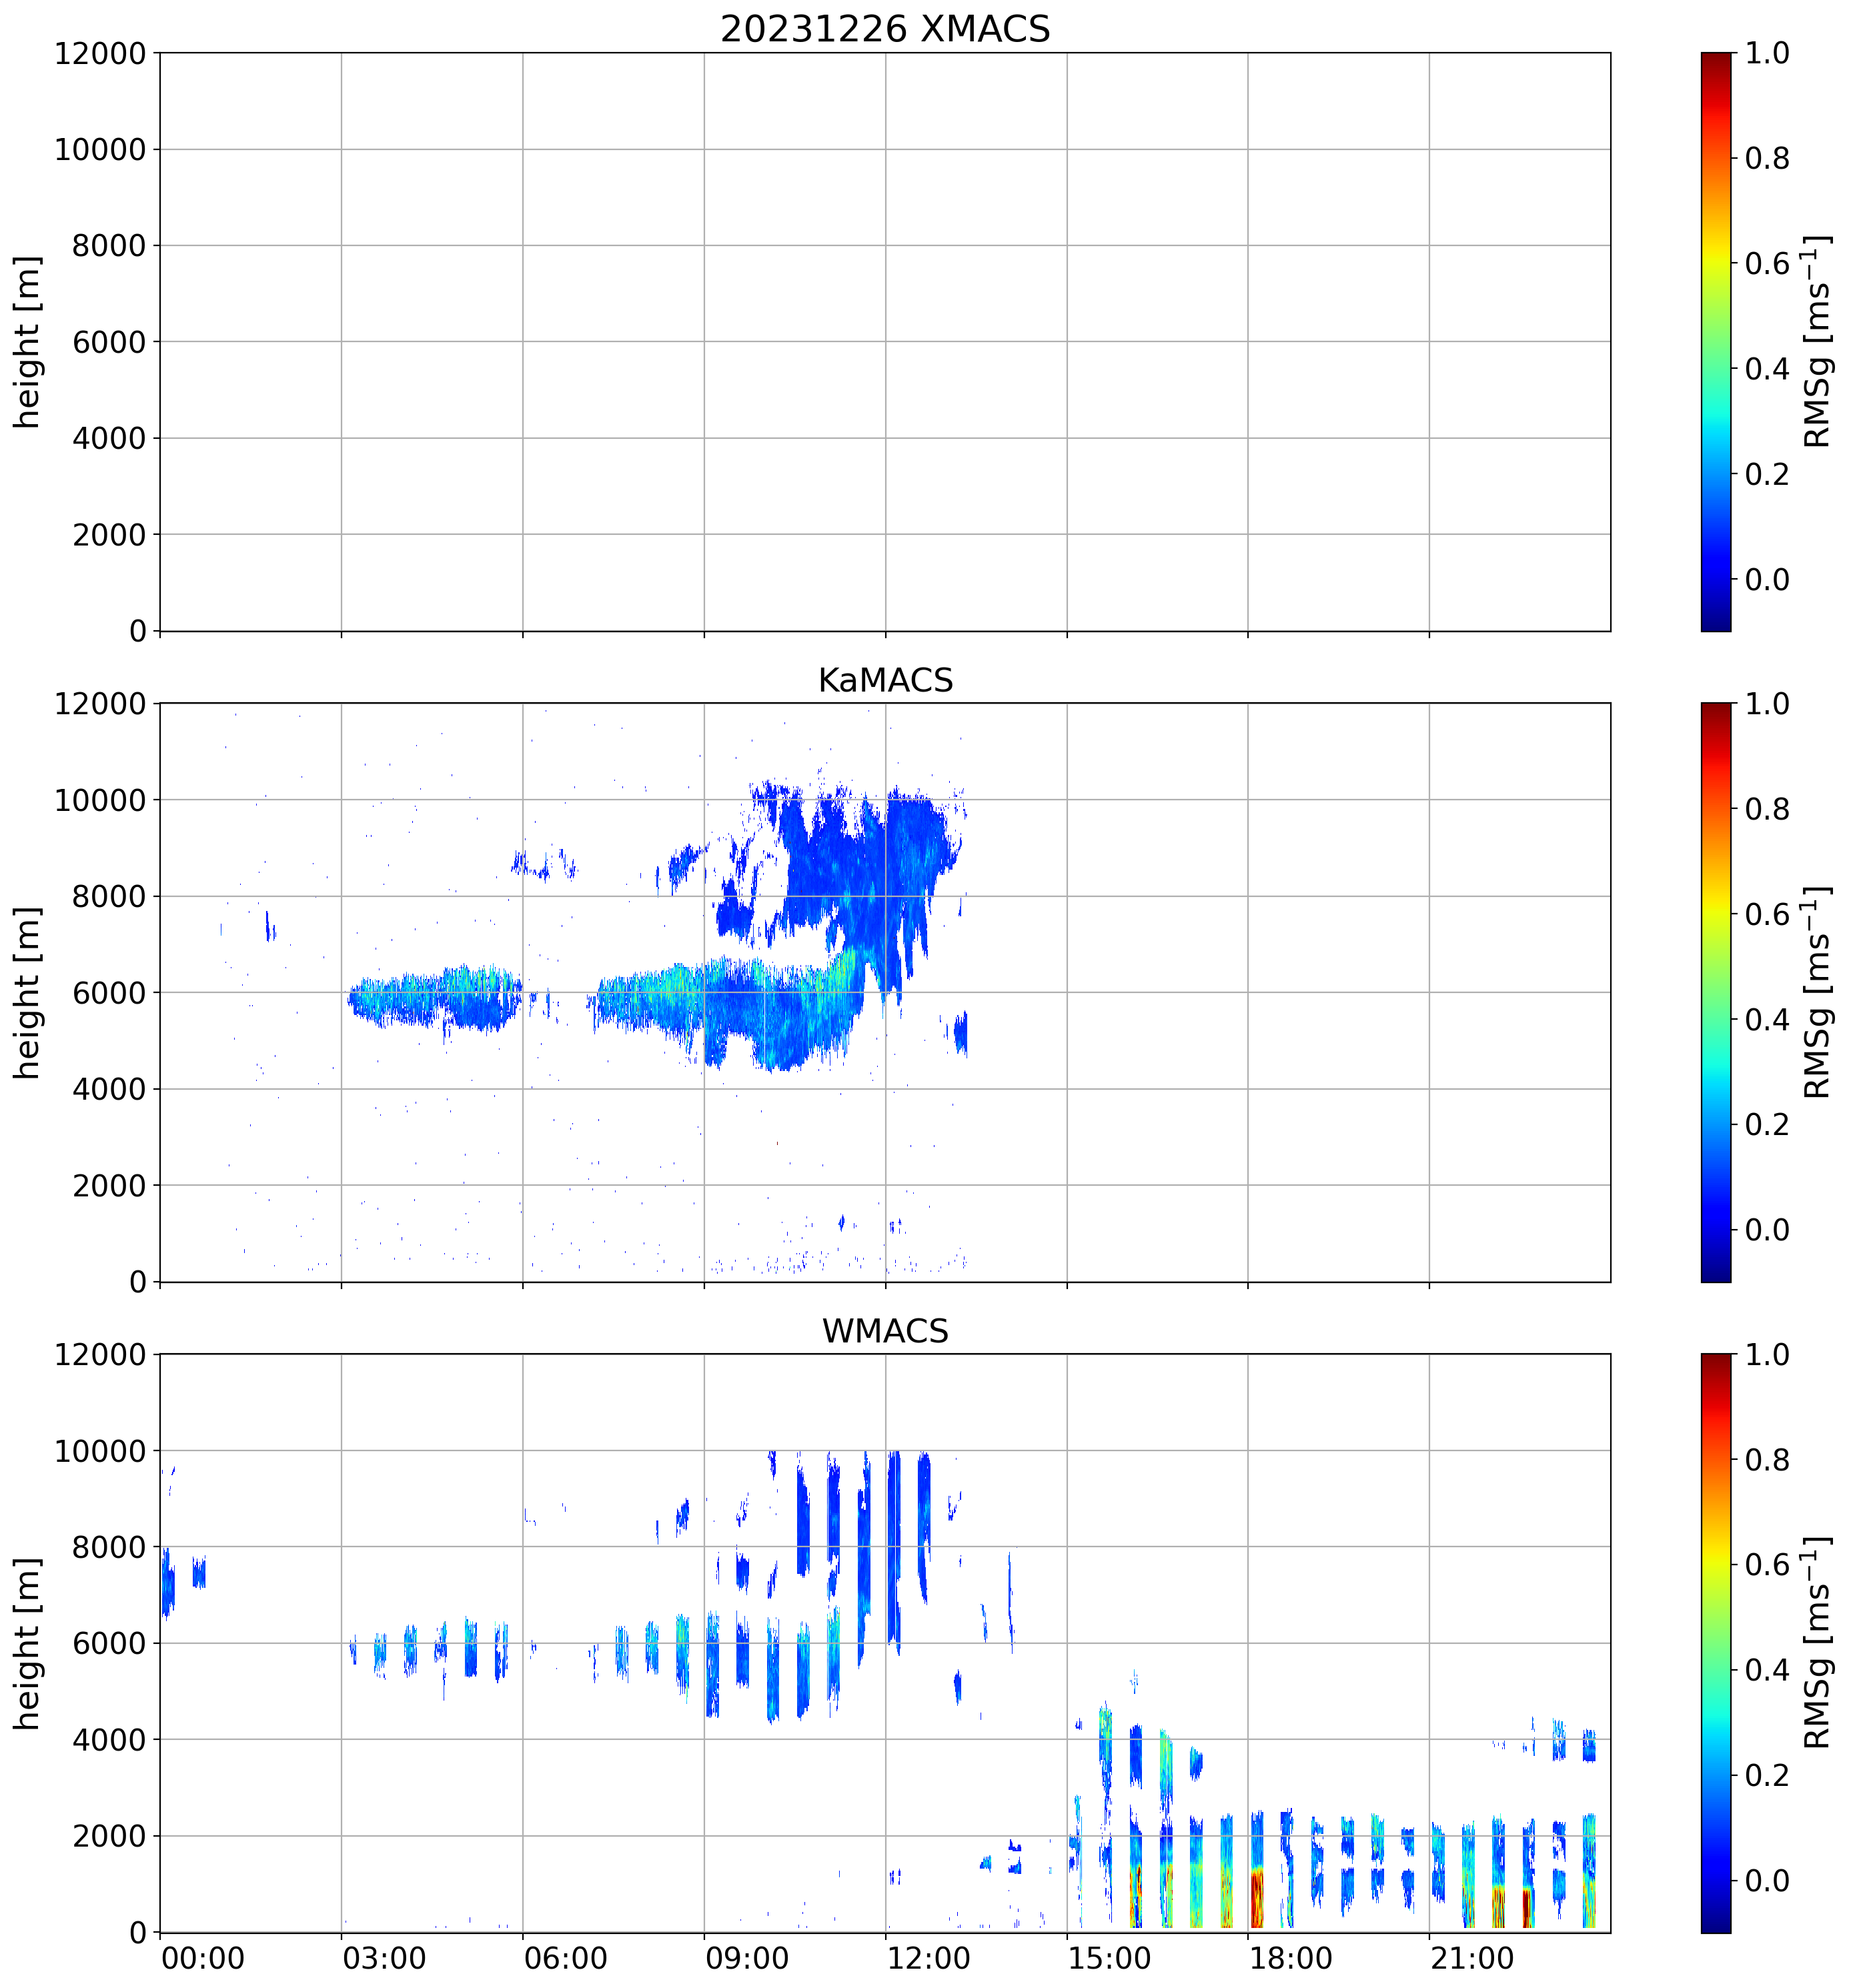Click the '12000' tick of XMACS panel

pos(100,53)
